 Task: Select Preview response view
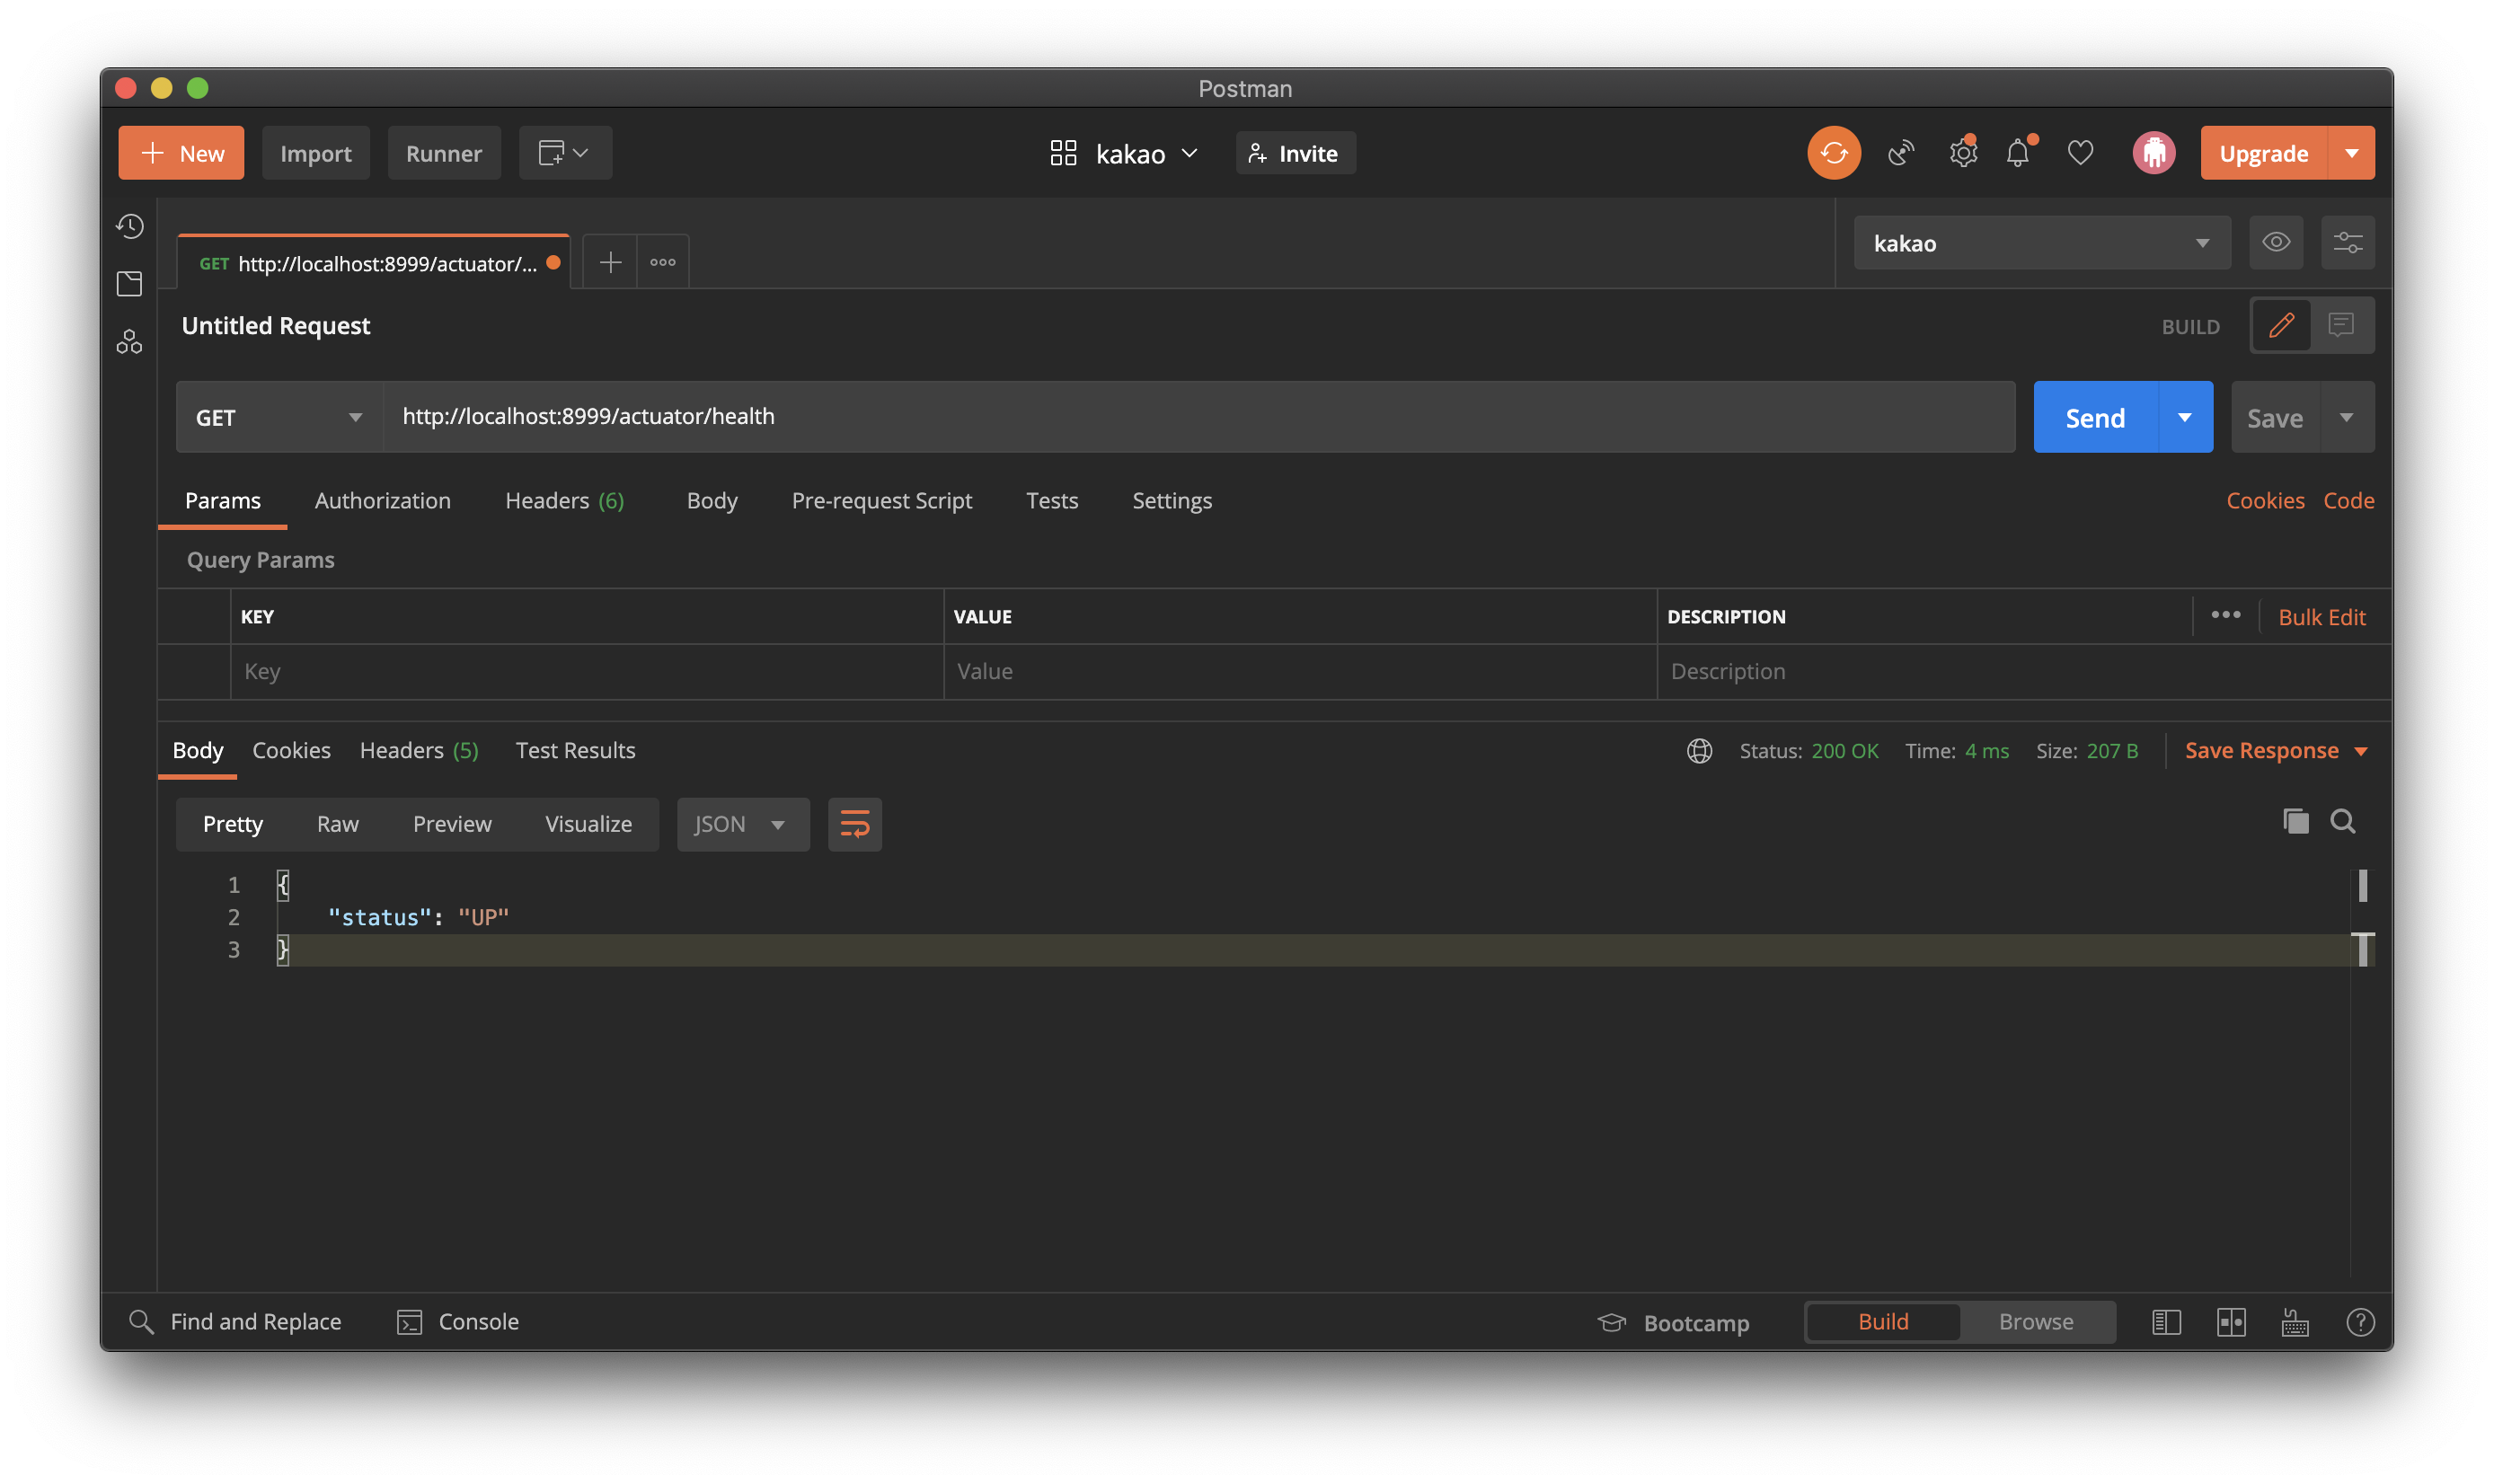(452, 824)
